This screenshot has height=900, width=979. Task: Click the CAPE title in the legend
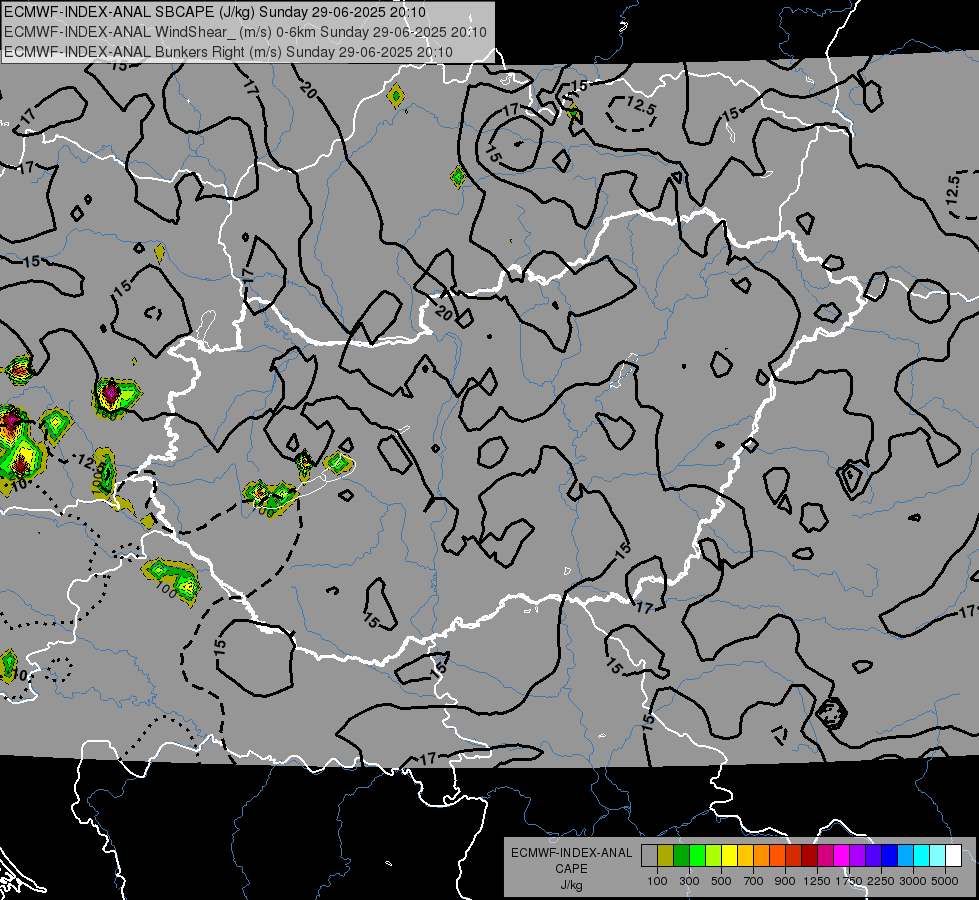tap(571, 868)
